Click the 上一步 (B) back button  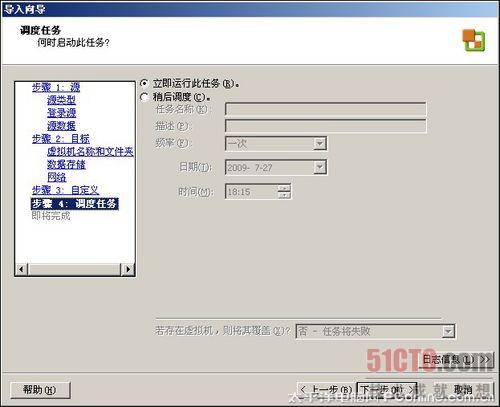click(326, 389)
